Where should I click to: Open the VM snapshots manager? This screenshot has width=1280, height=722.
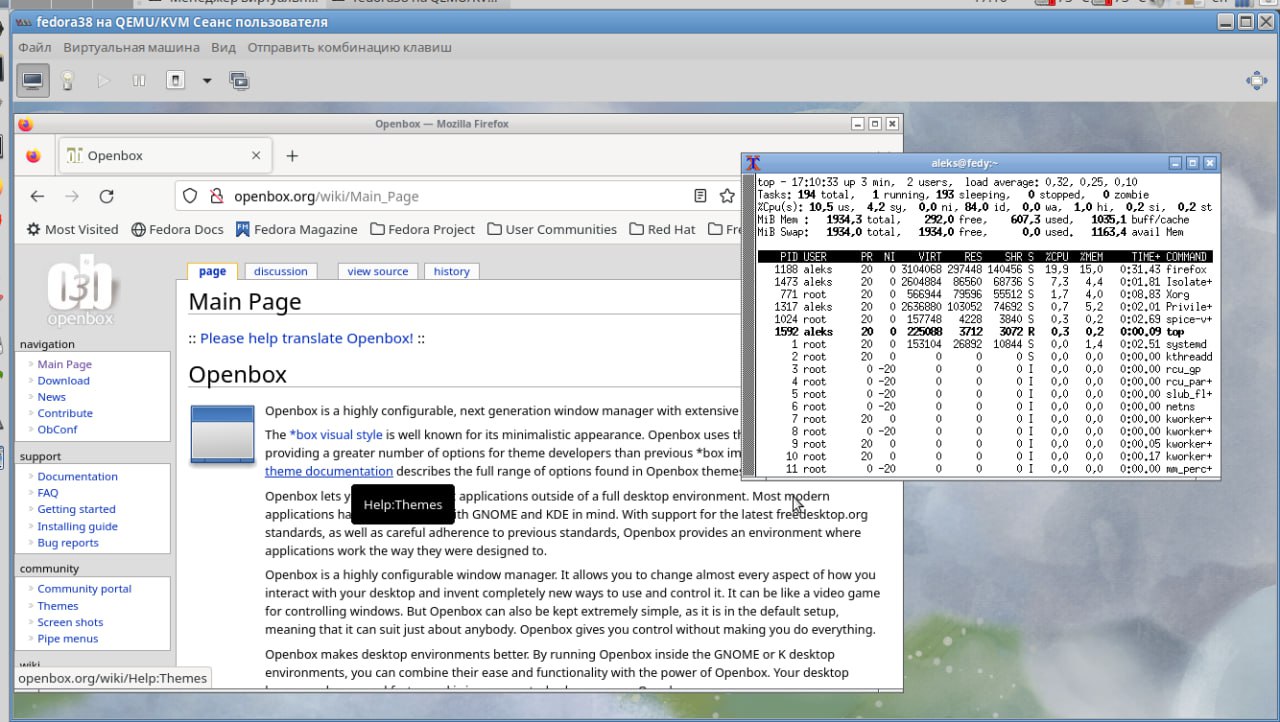pos(239,81)
